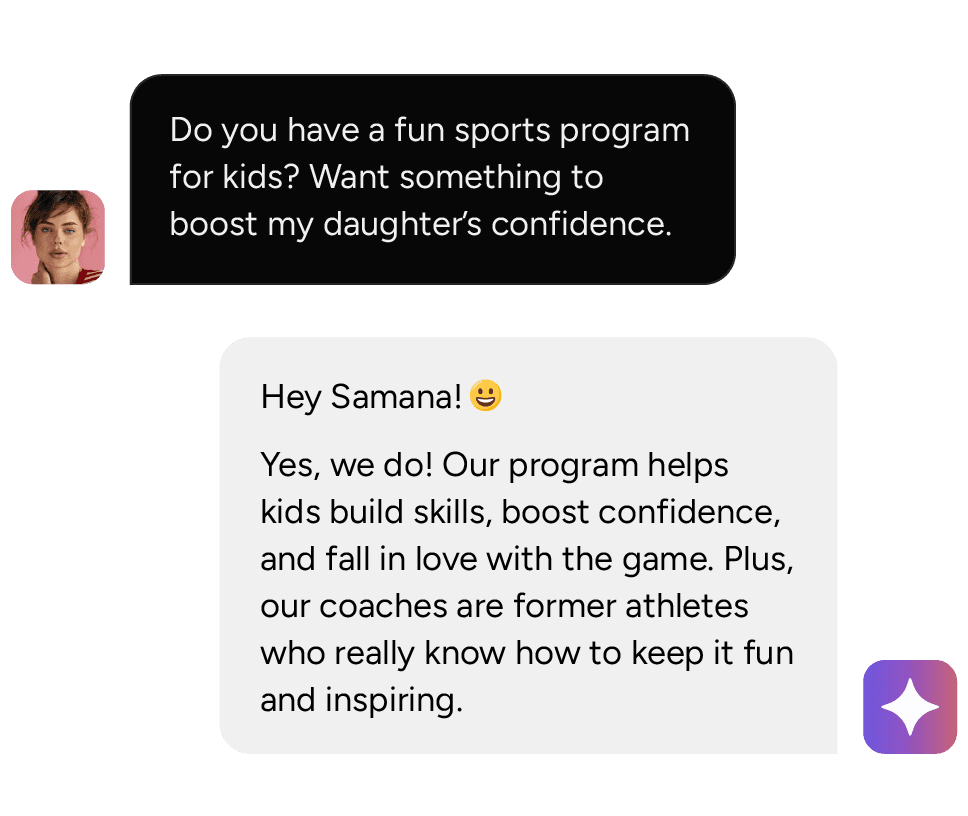Click the purple sparkle AI assistant icon
The width and height of the screenshot is (968, 816).
tap(910, 706)
